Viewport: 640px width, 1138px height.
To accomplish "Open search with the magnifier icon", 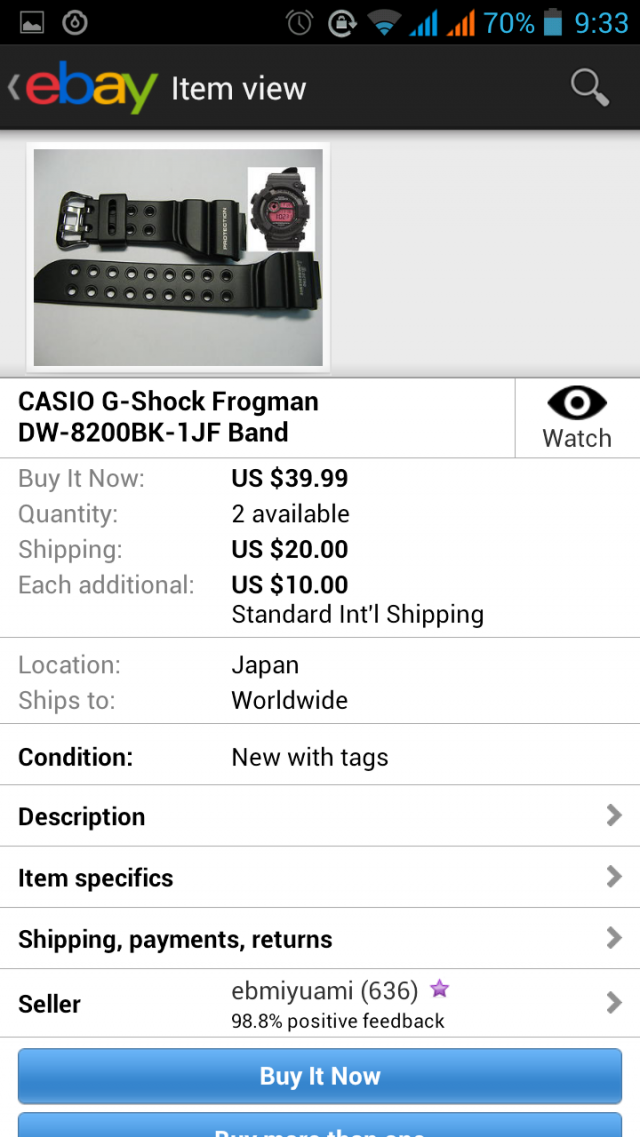I will 589,88.
